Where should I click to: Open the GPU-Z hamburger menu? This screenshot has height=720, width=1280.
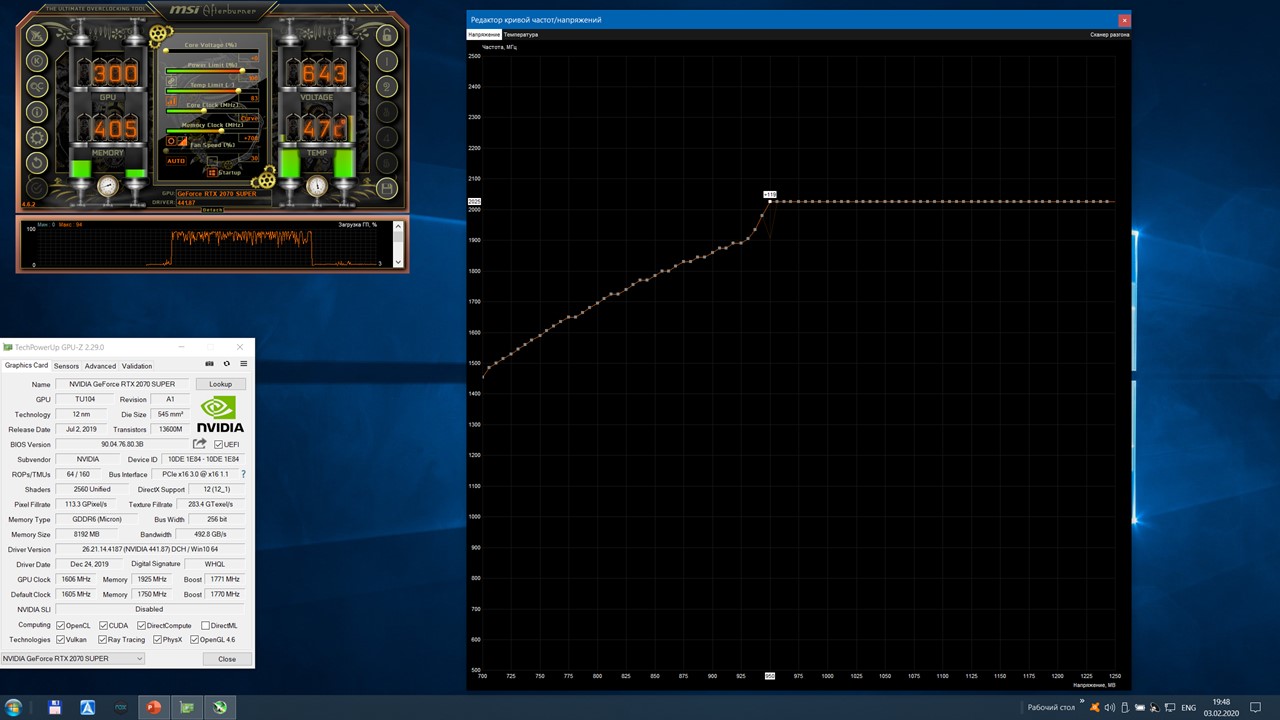pyautogui.click(x=243, y=364)
